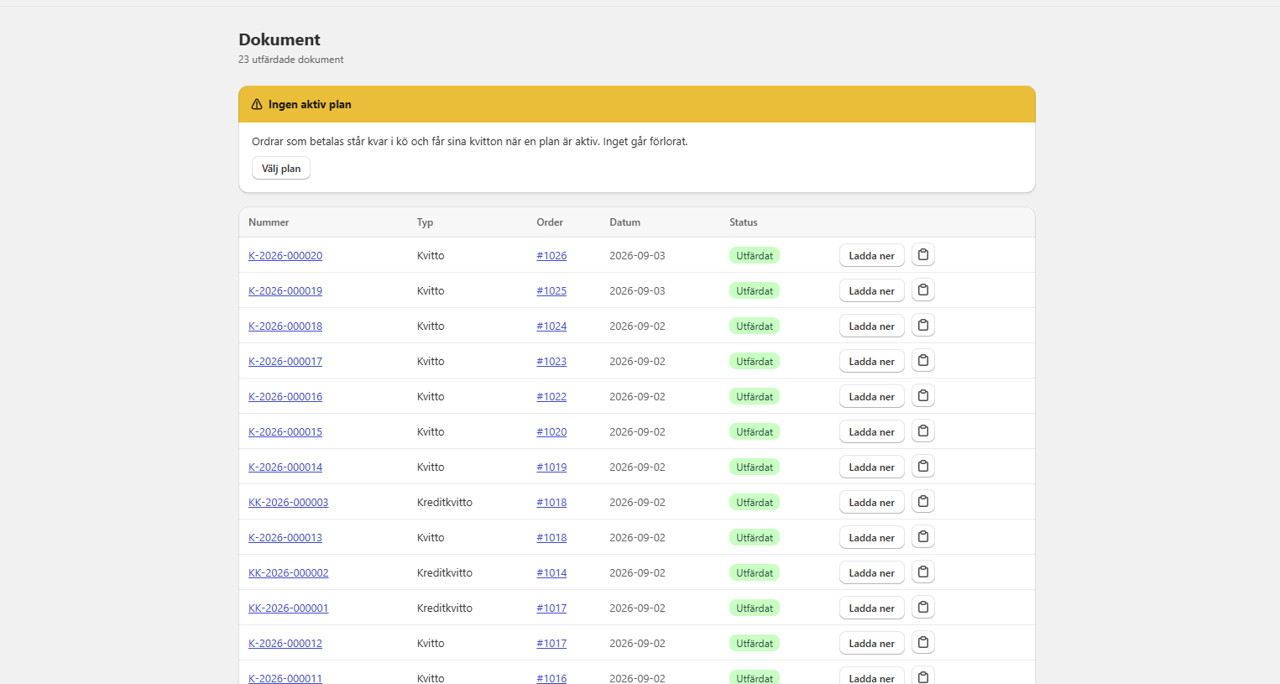1280x684 pixels.
Task: Click clipboard icon for K-2026-000018
Action: click(923, 325)
